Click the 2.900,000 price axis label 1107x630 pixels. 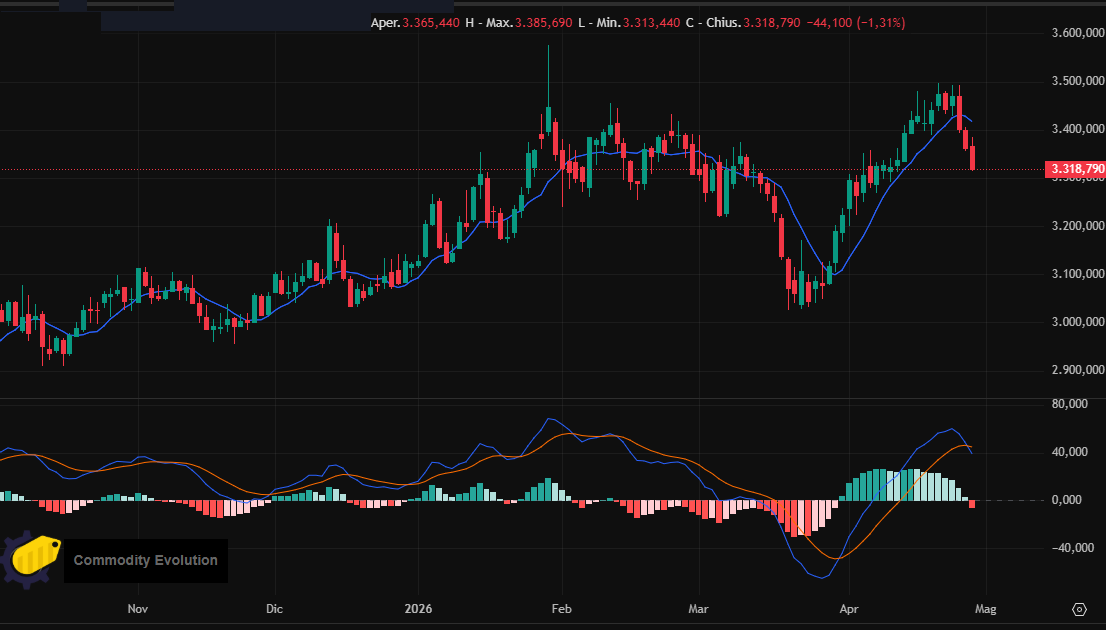(1077, 370)
